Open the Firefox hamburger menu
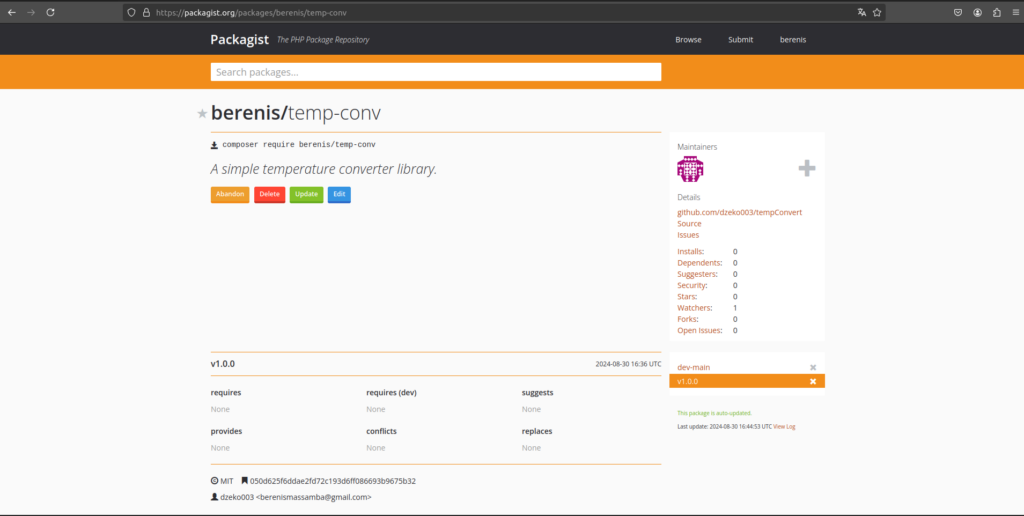The width and height of the screenshot is (1024, 516). point(1012,12)
